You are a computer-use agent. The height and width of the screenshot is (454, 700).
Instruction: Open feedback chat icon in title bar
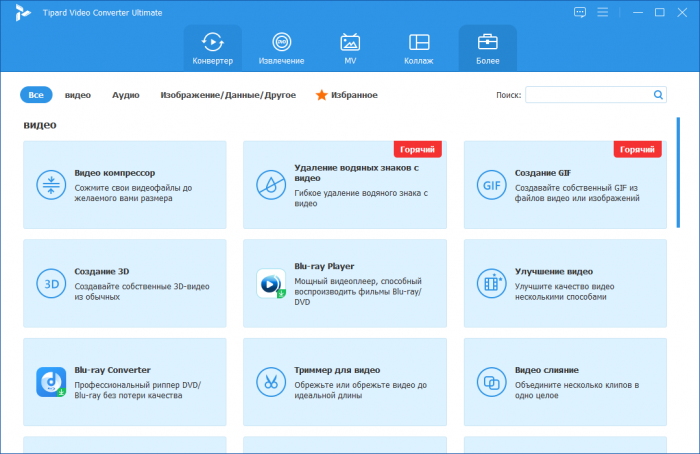tap(579, 12)
